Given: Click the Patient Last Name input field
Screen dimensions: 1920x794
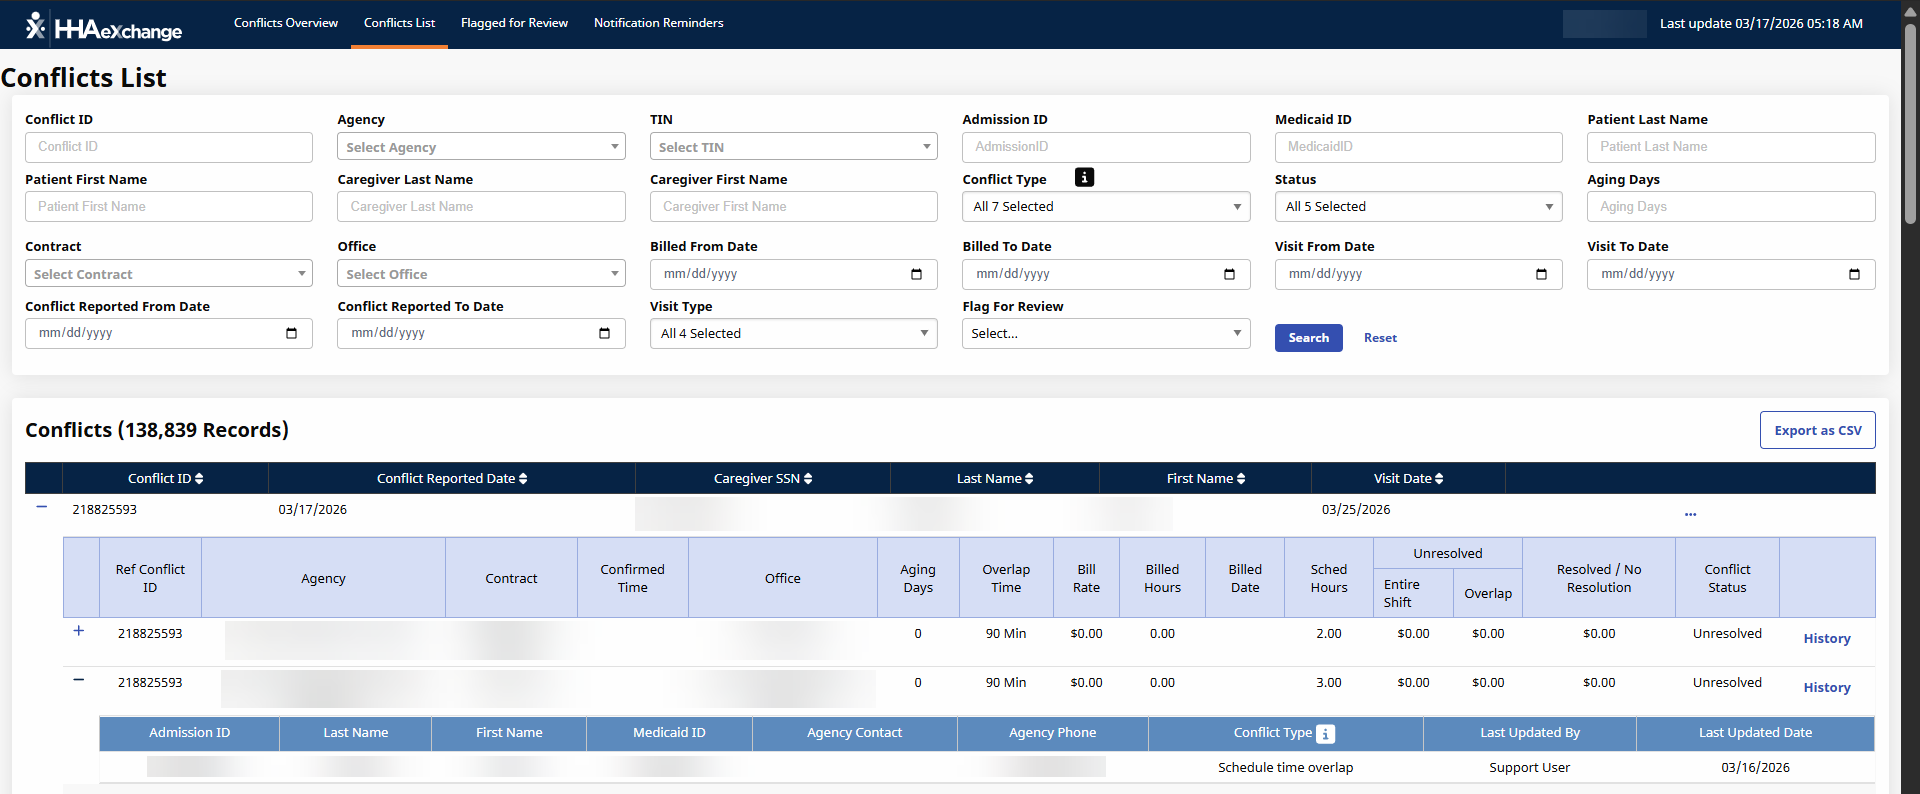Looking at the screenshot, I should pyautogui.click(x=1730, y=147).
